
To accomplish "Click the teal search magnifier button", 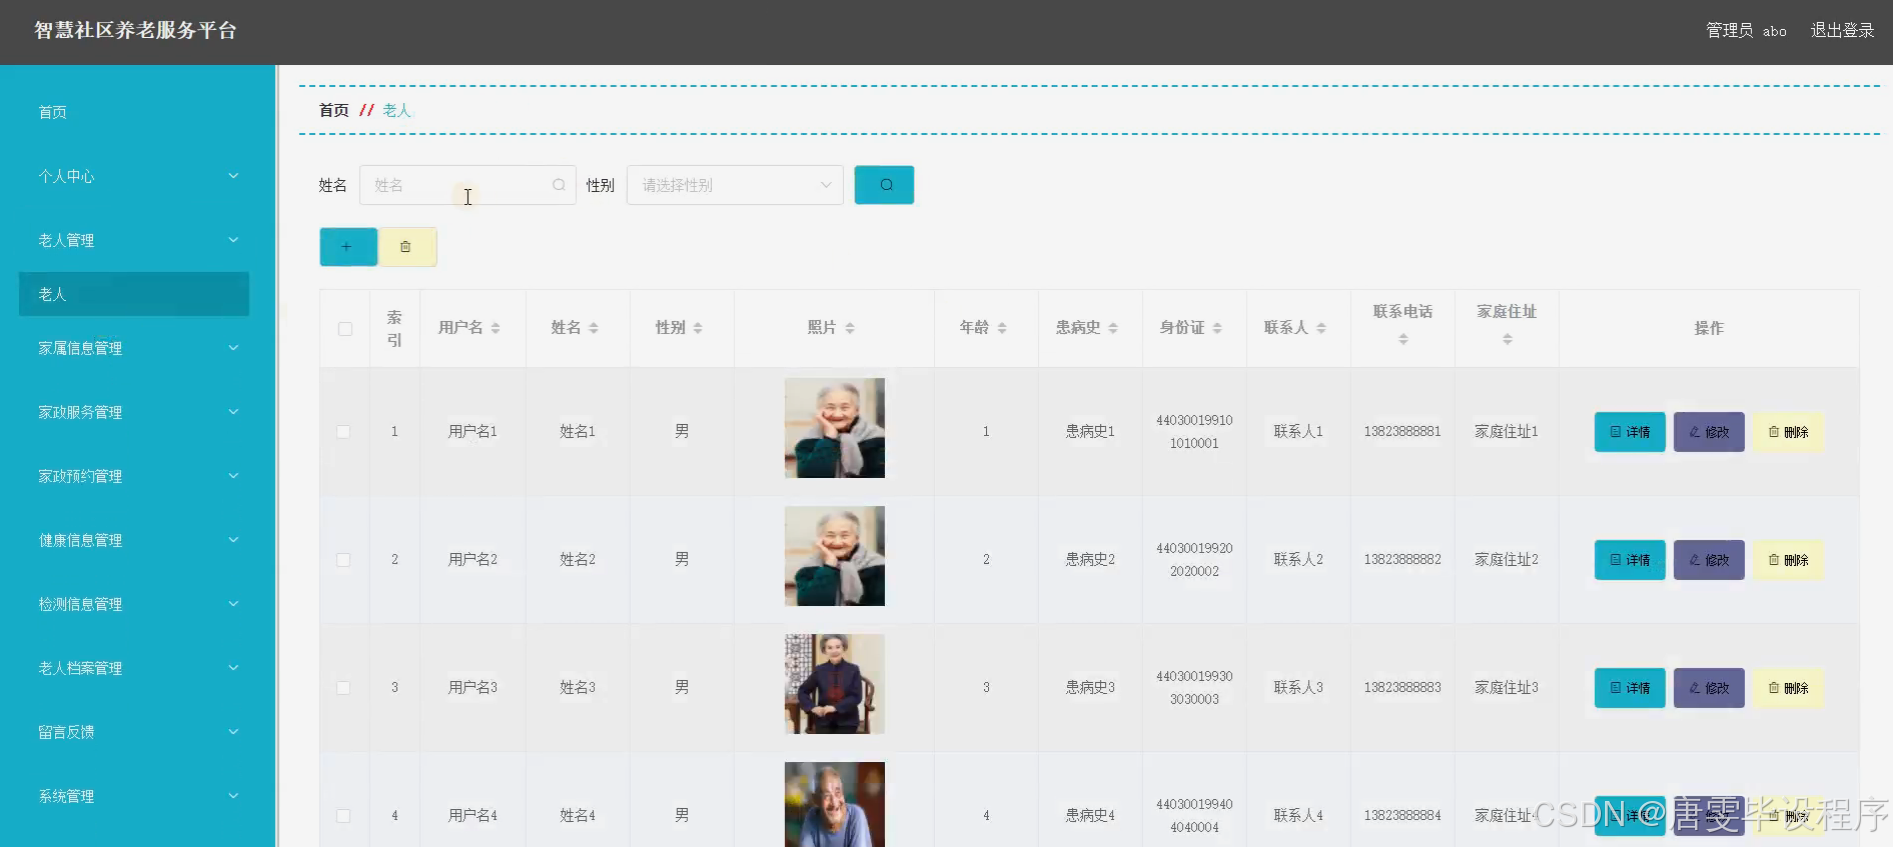I will click(884, 185).
